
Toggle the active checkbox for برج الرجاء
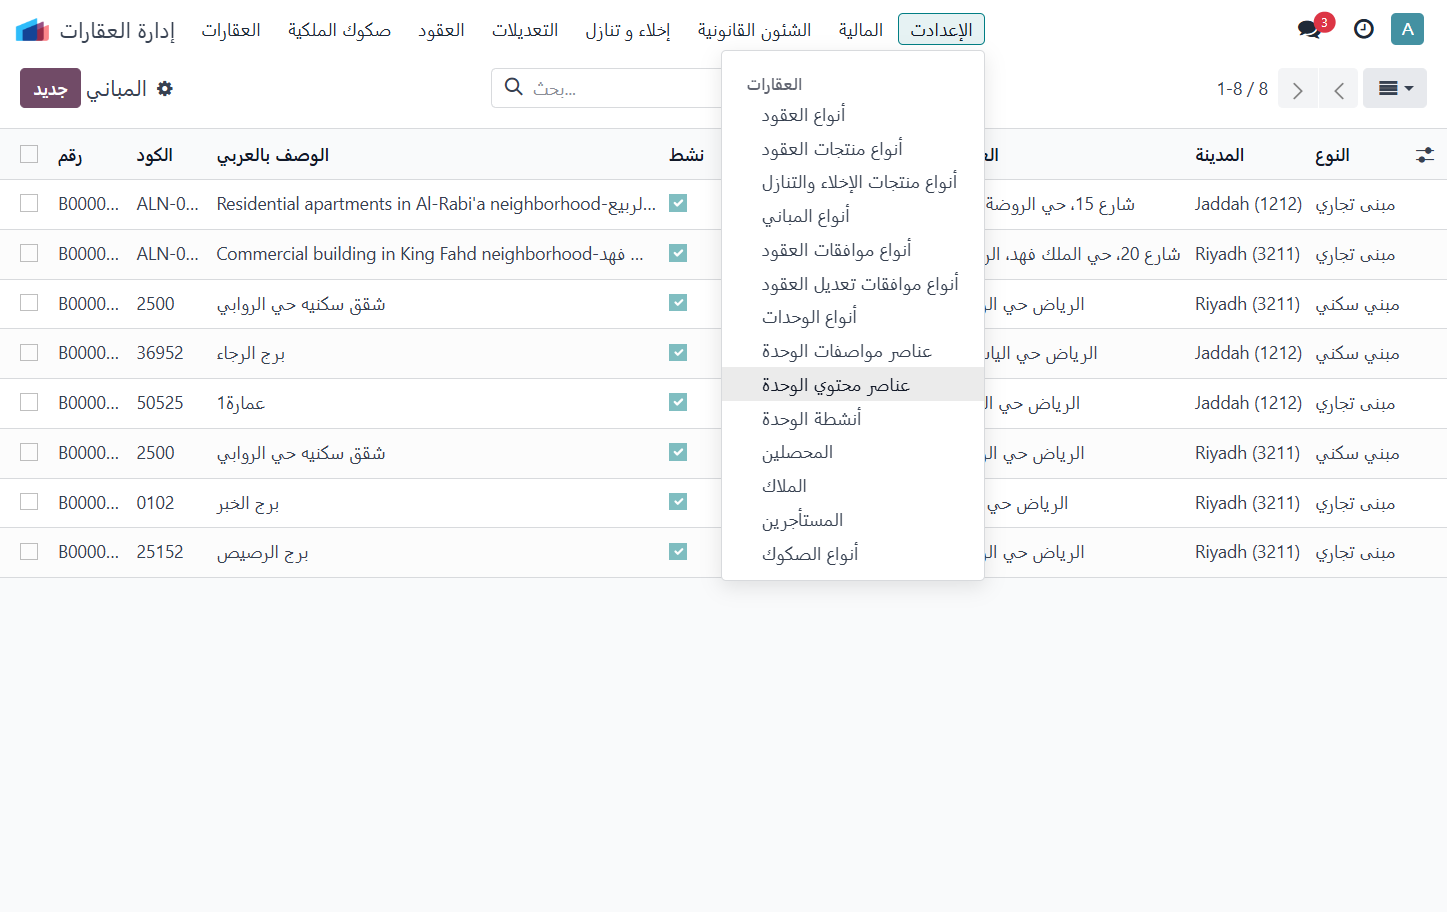point(678,353)
